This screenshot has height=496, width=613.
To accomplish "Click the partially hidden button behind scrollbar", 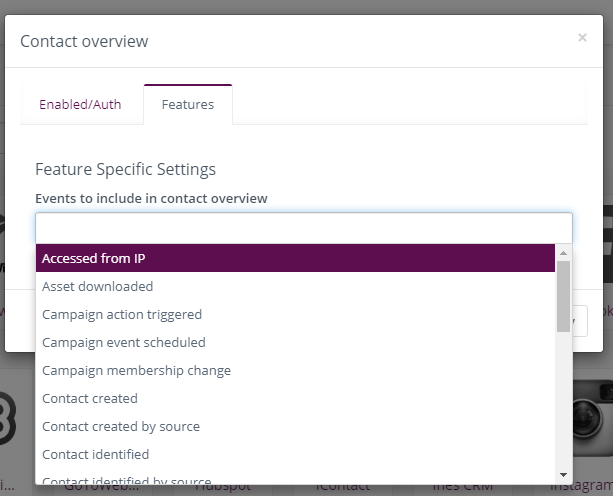I will 580,321.
